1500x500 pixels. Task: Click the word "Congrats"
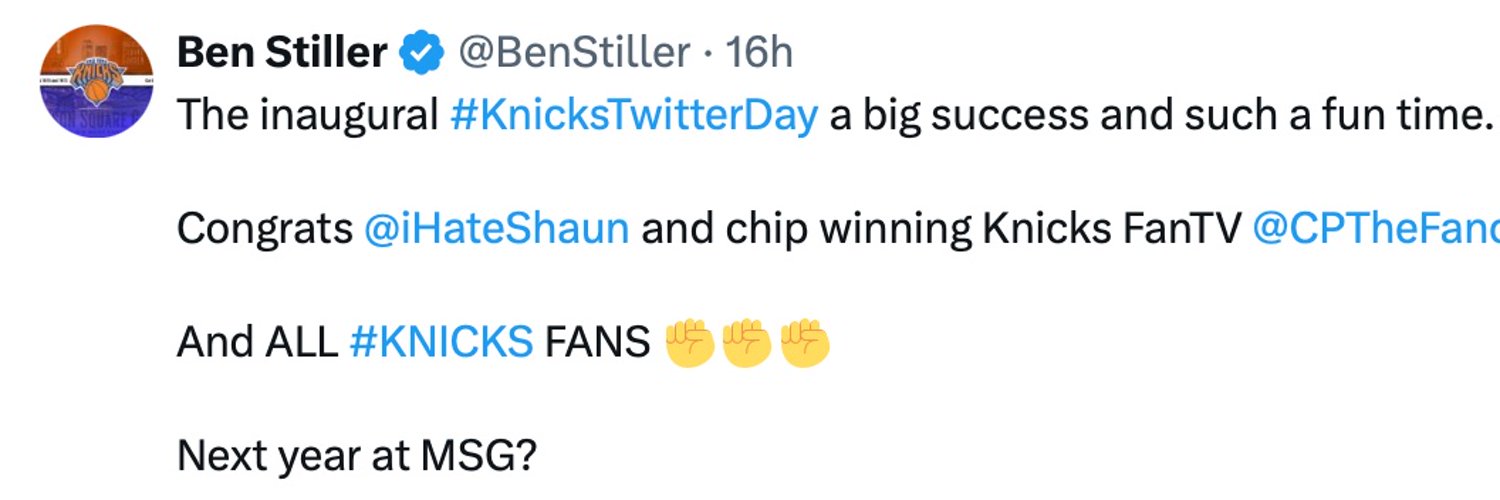point(265,231)
